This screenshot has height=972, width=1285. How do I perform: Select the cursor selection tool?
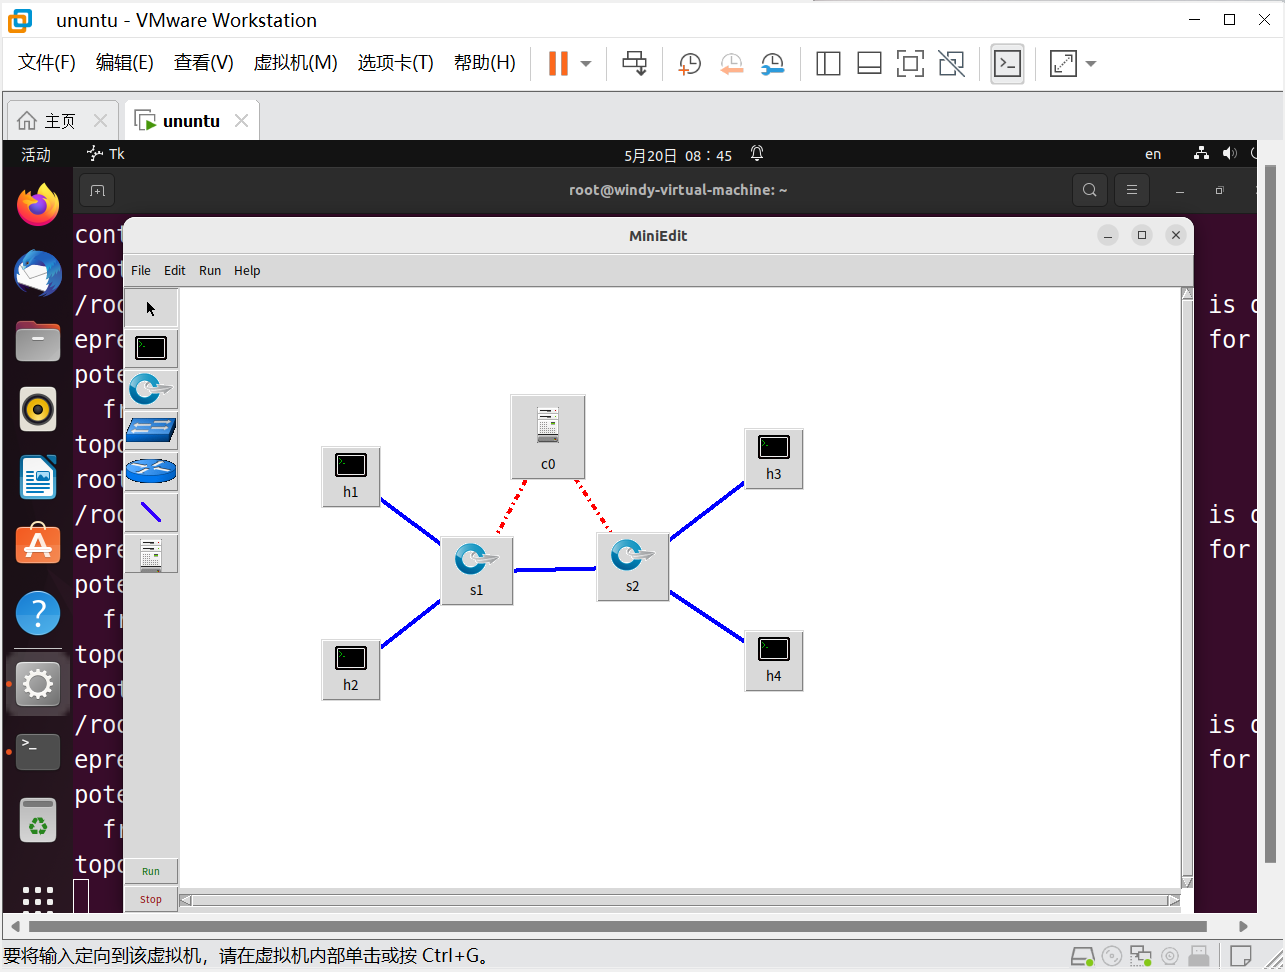[x=150, y=307]
